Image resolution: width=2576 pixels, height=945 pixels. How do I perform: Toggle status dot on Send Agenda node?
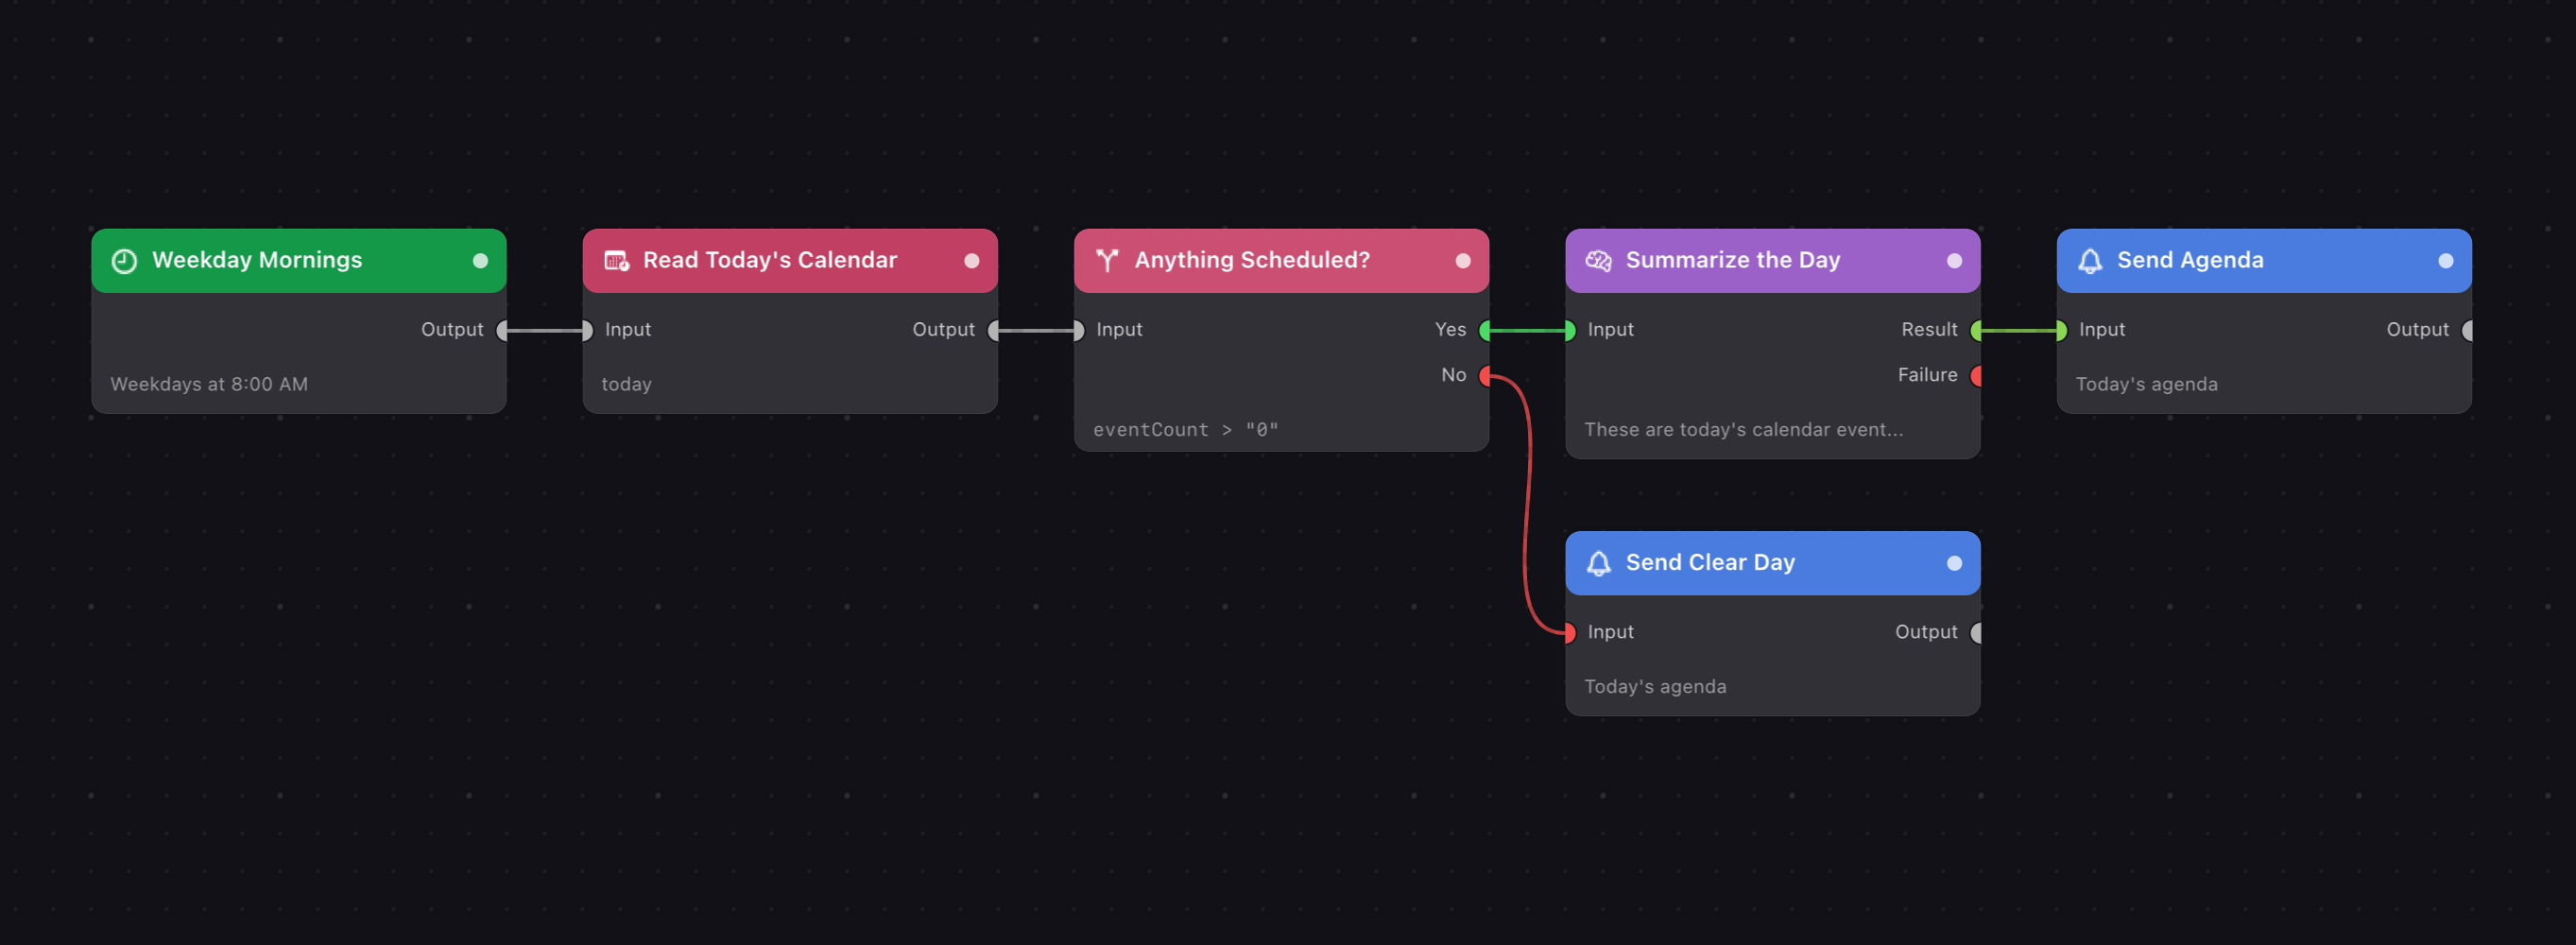[x=2445, y=261]
